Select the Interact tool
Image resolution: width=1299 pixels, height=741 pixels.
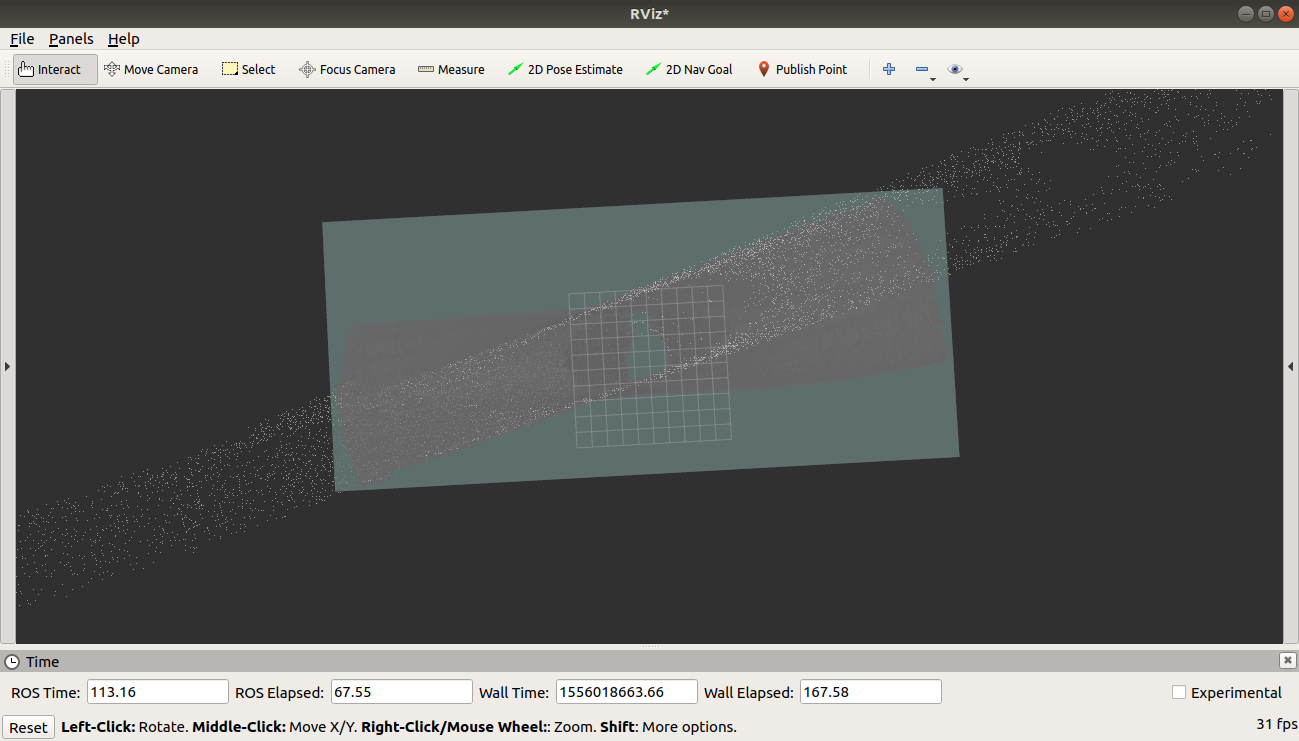[x=55, y=69]
